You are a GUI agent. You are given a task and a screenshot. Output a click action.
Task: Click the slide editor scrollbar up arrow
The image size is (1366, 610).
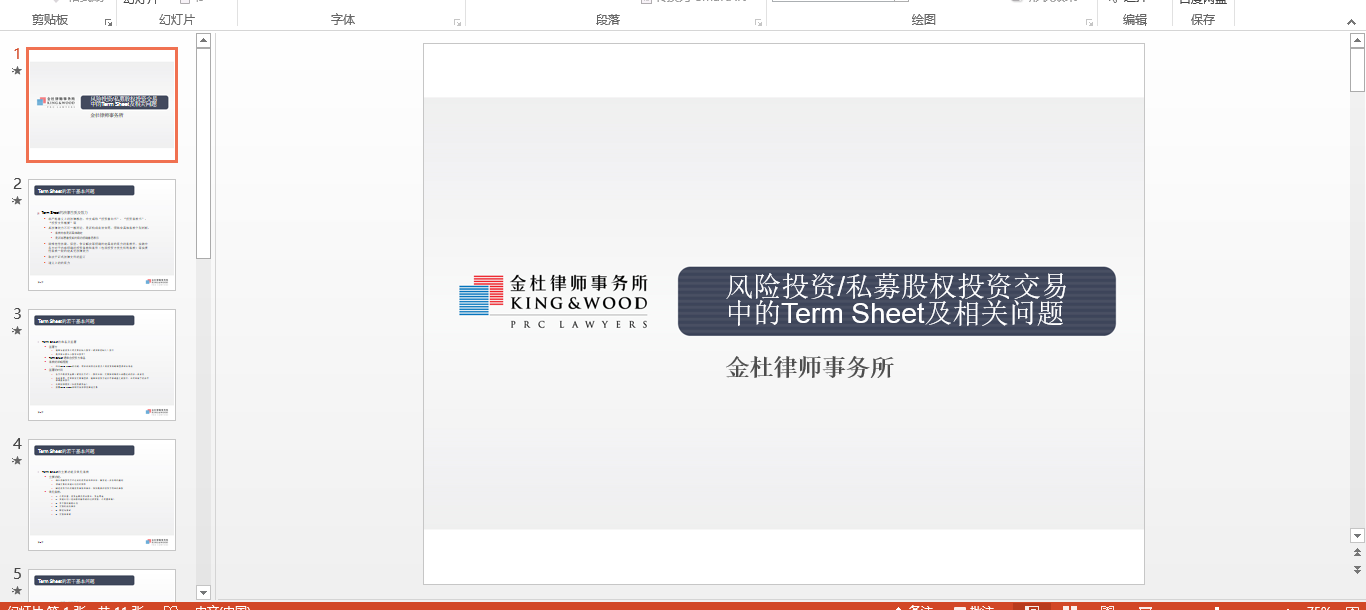click(x=1357, y=41)
